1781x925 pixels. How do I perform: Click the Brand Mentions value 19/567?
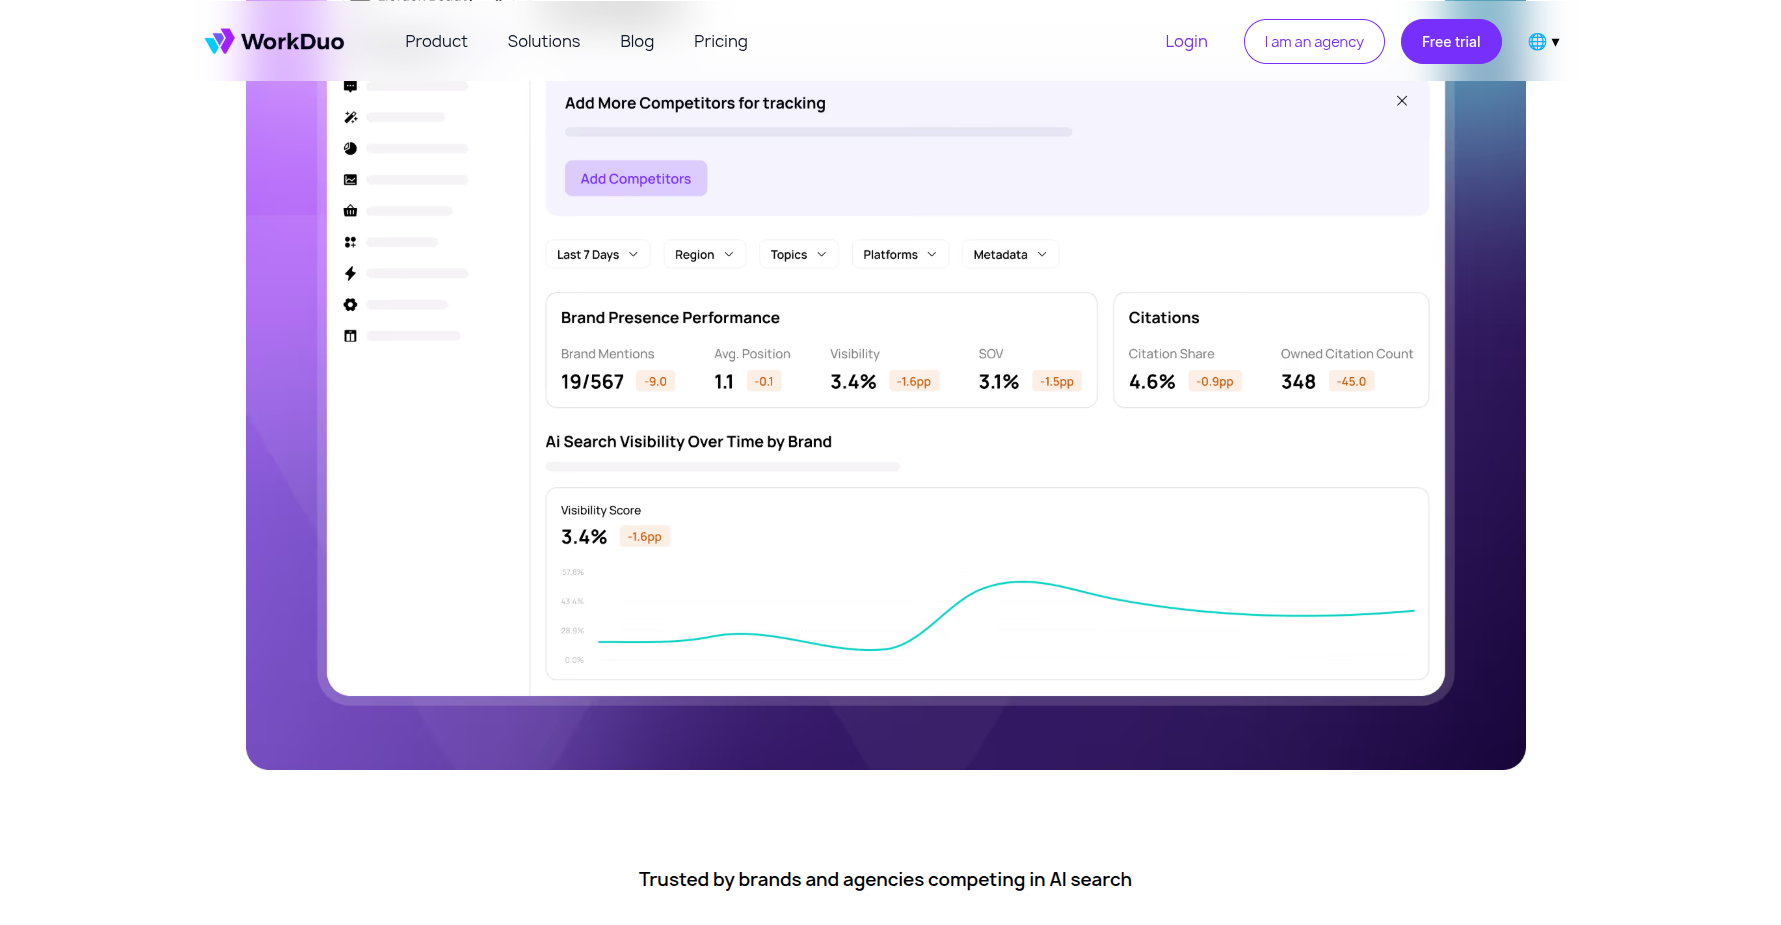point(592,382)
